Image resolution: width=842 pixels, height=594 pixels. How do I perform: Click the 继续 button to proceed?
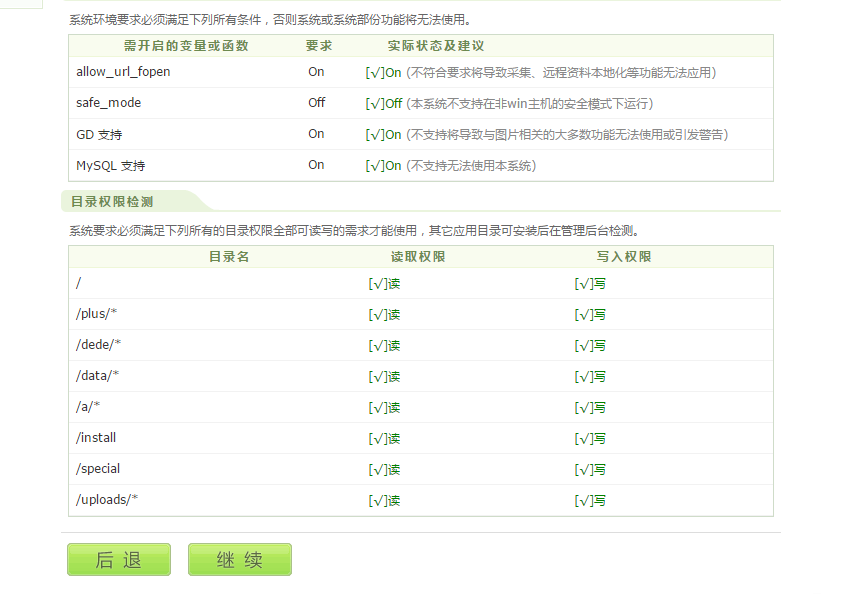pyautogui.click(x=239, y=560)
